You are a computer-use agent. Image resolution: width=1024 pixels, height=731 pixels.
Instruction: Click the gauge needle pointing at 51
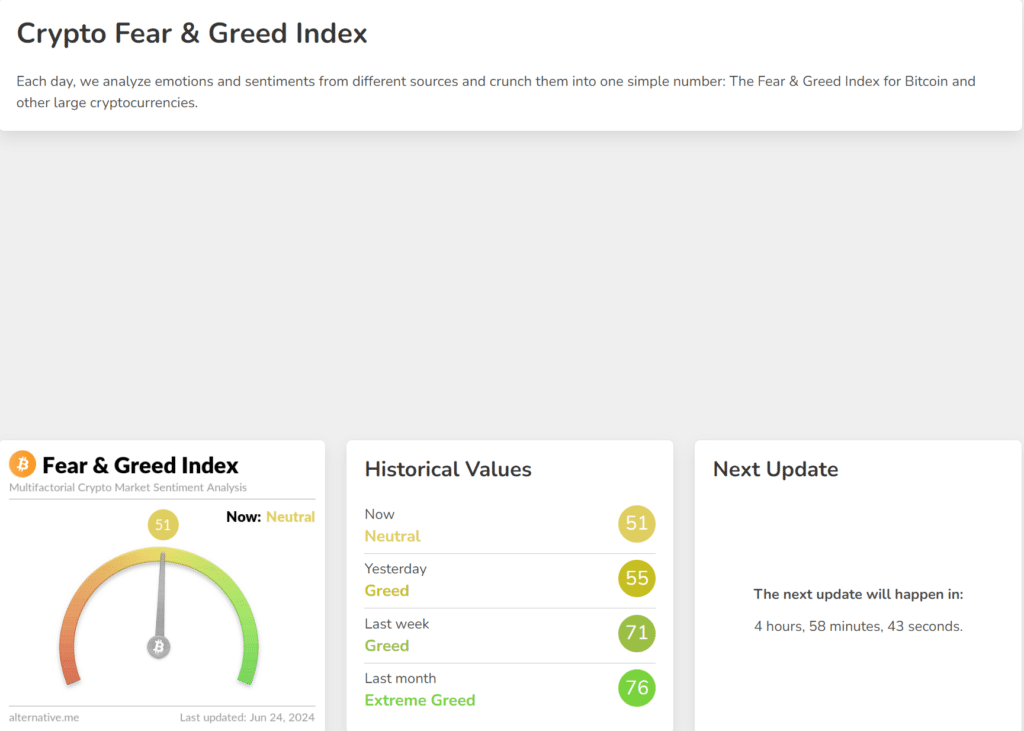[161, 596]
